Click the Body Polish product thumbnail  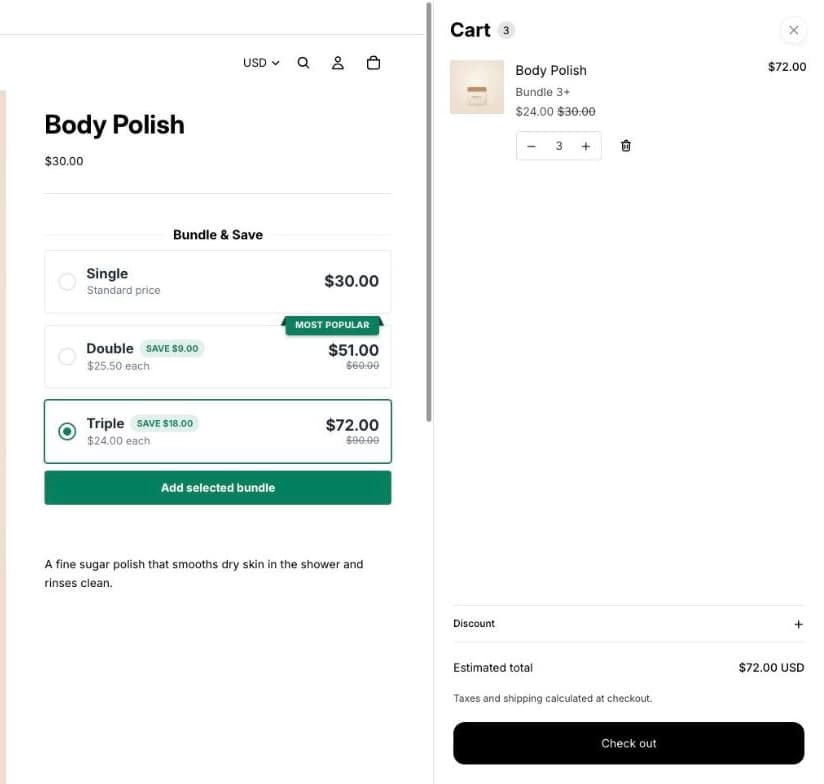(477, 87)
